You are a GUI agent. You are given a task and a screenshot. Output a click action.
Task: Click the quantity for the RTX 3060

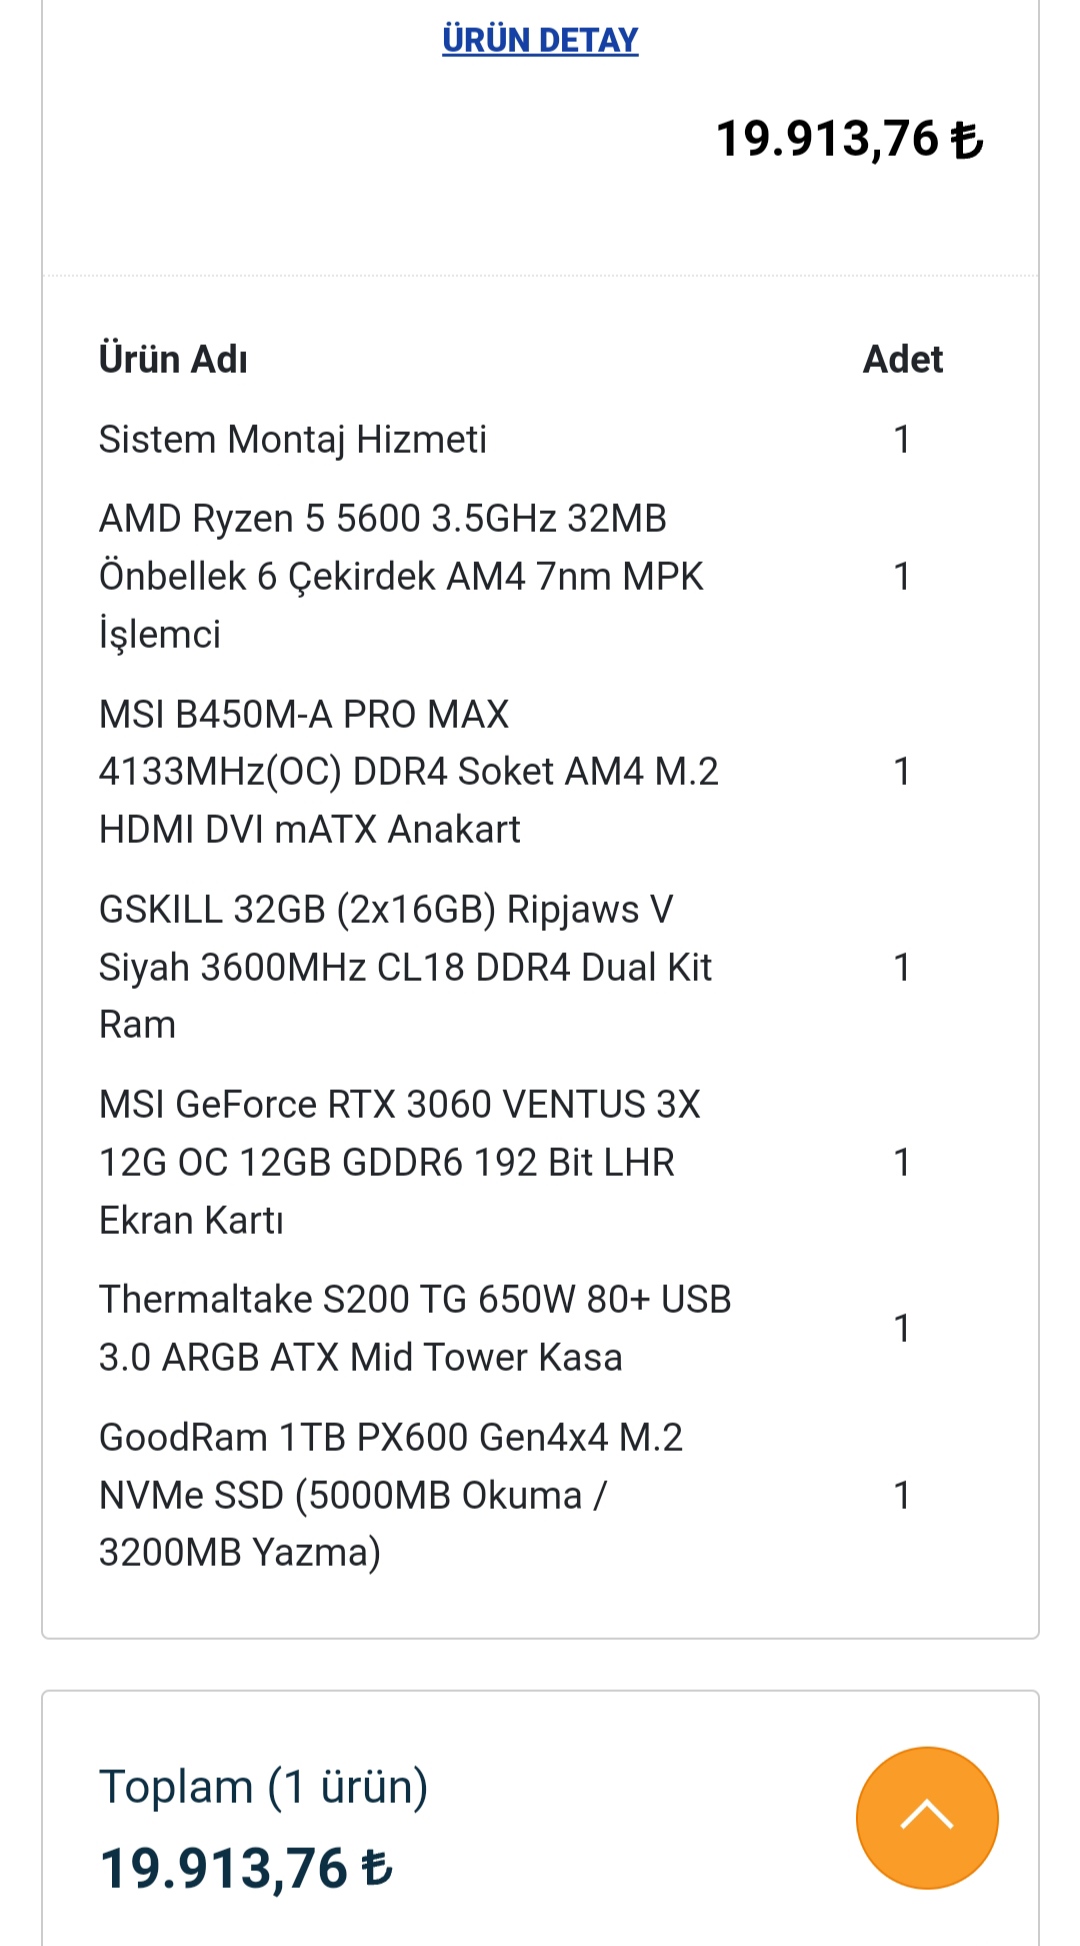tap(902, 1162)
